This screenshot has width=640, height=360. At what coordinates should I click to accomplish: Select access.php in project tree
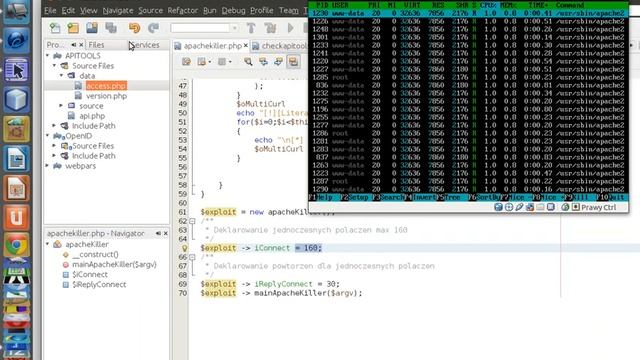[106, 86]
